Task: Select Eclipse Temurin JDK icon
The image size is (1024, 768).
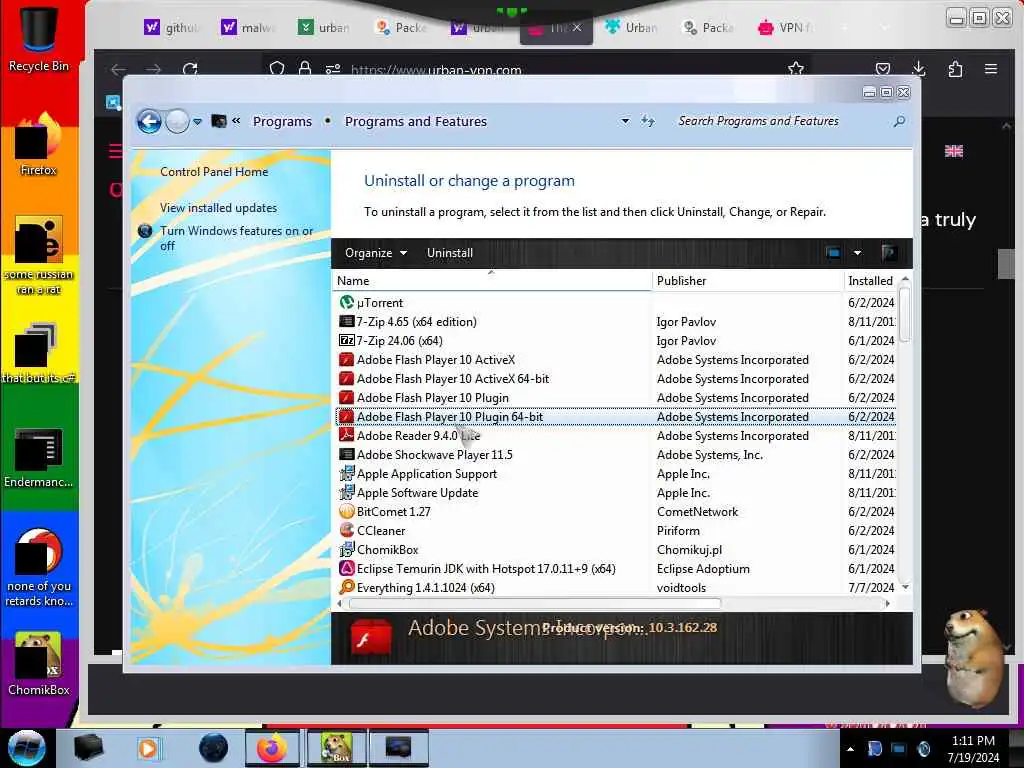Action: click(347, 568)
